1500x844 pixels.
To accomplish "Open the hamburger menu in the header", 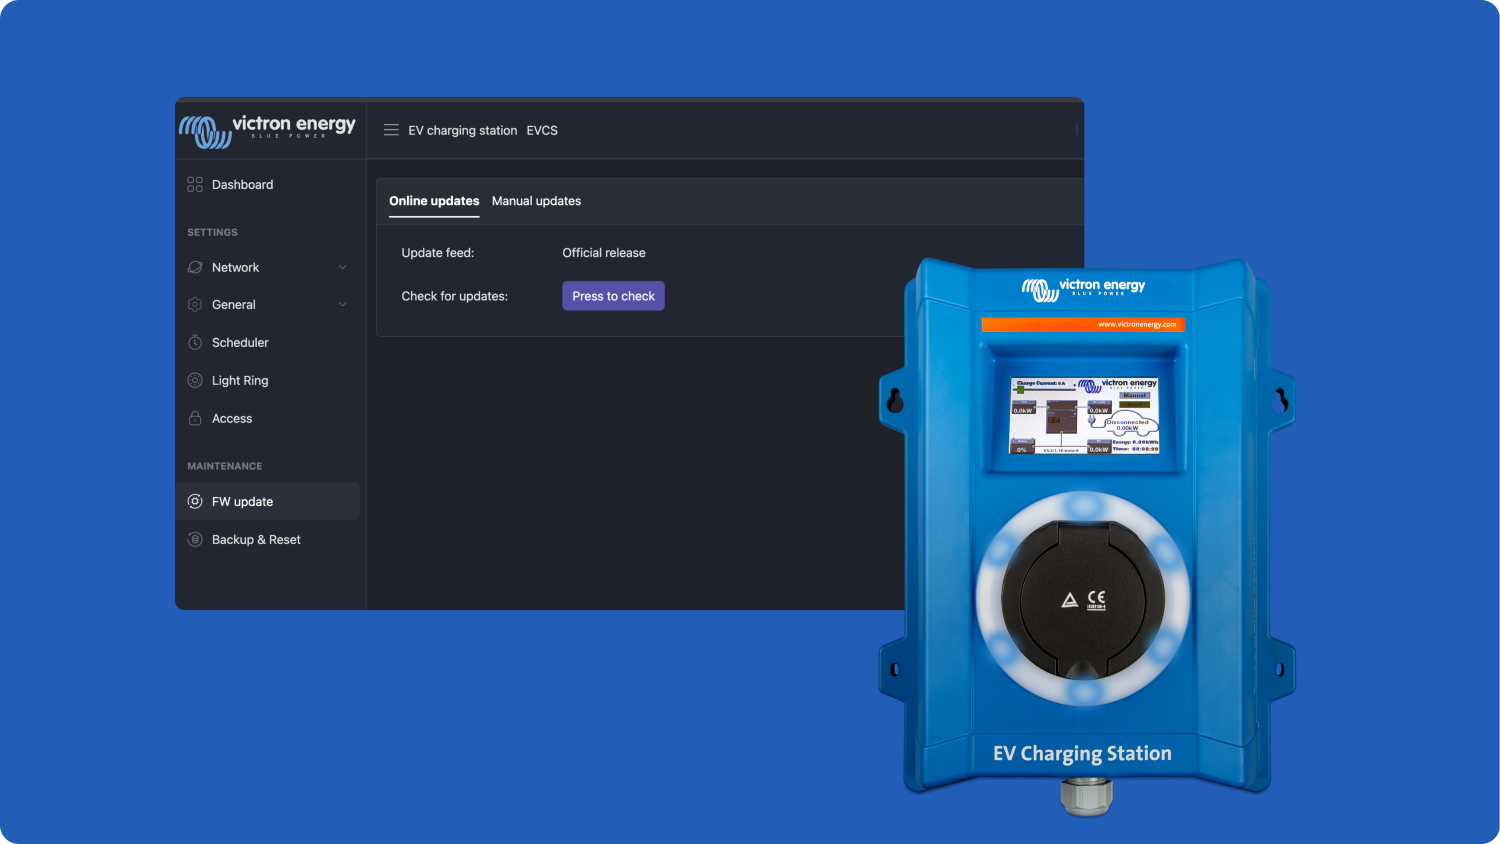I will [x=391, y=130].
